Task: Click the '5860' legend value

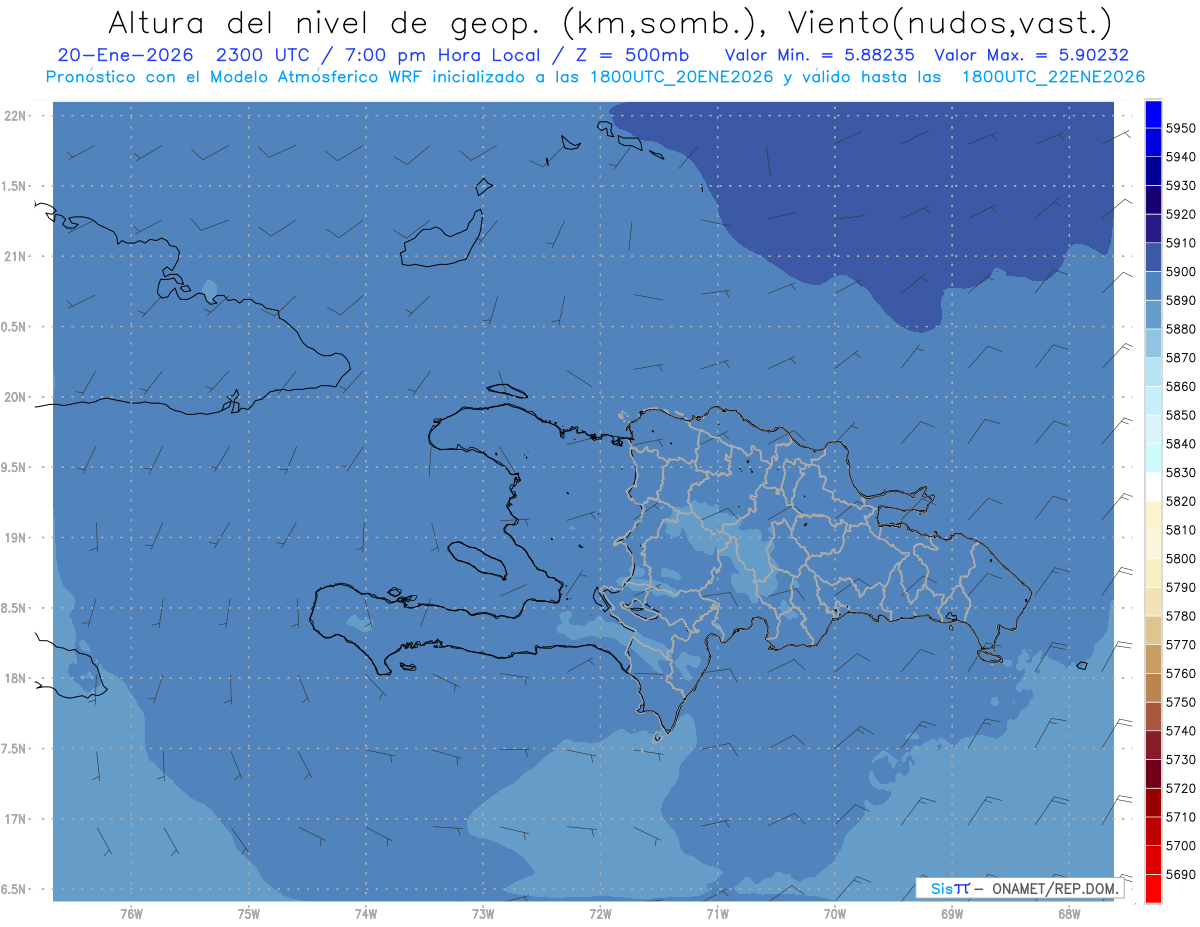Action: (1181, 386)
